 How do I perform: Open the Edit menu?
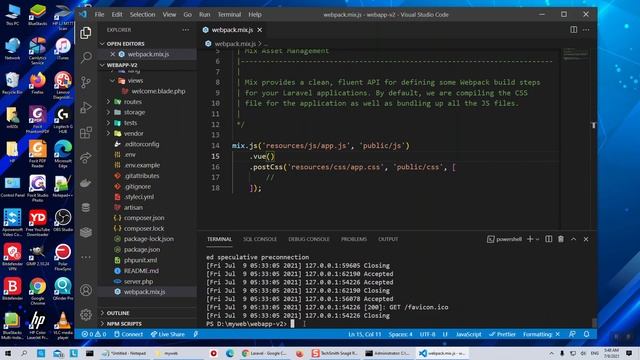pos(117,14)
